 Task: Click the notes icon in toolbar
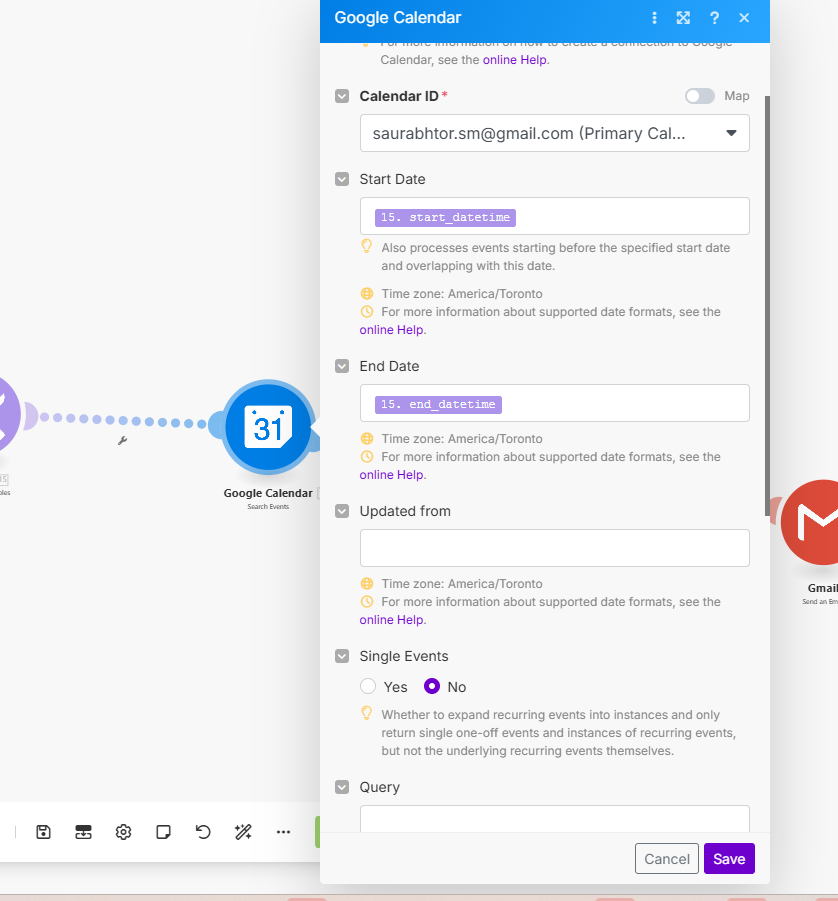tap(163, 831)
